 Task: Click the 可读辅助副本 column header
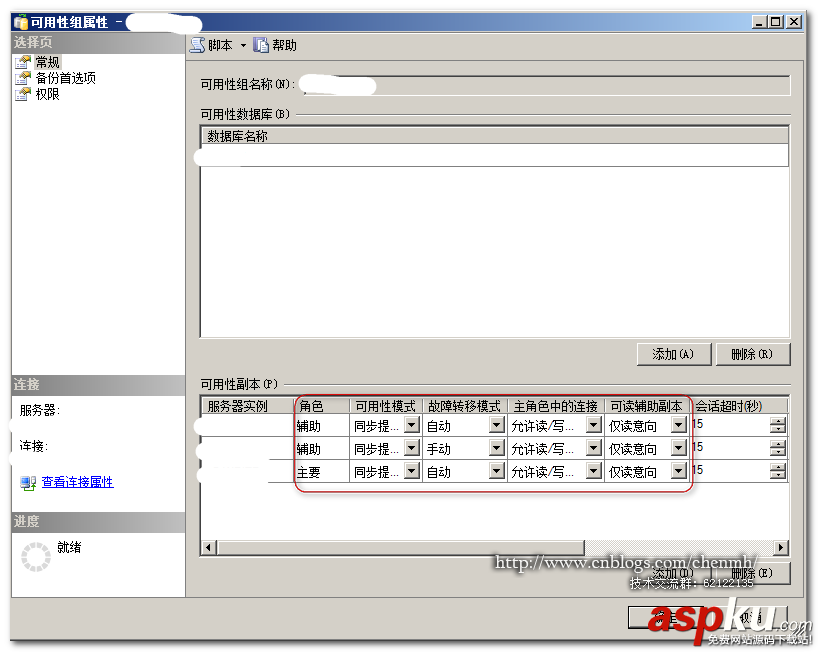pos(646,406)
